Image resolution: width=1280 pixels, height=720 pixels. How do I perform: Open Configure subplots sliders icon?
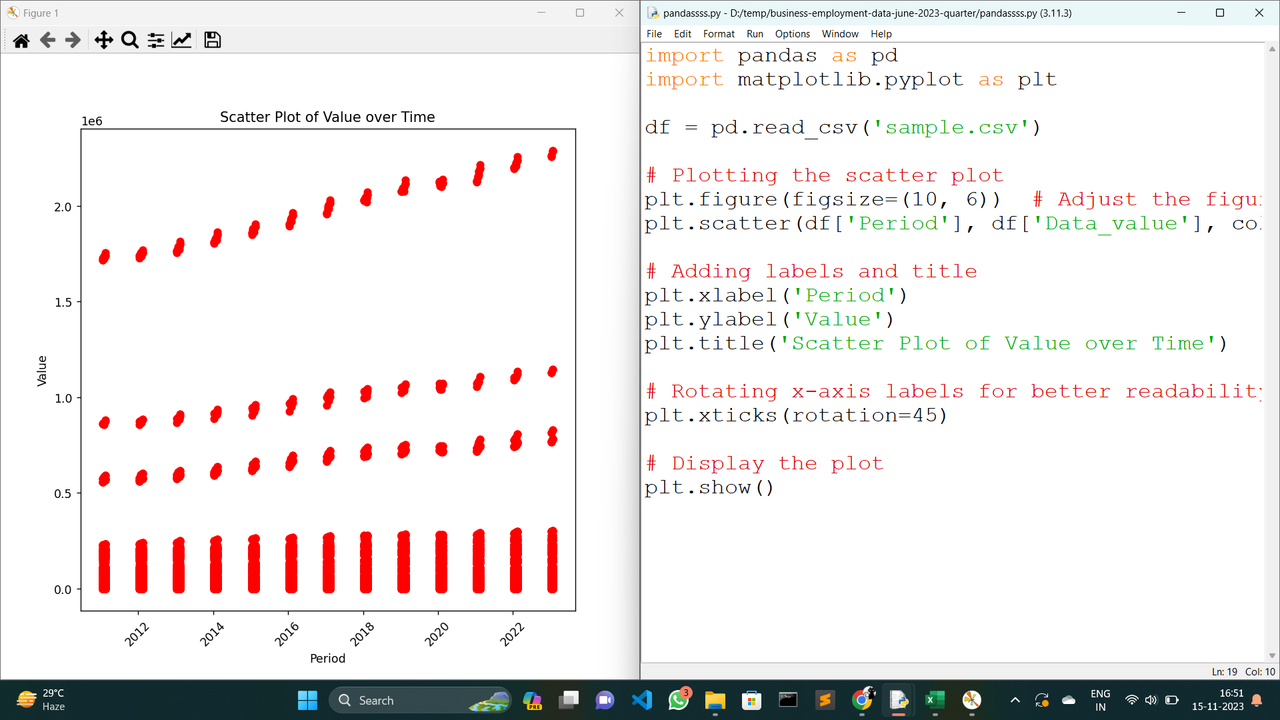tap(156, 40)
